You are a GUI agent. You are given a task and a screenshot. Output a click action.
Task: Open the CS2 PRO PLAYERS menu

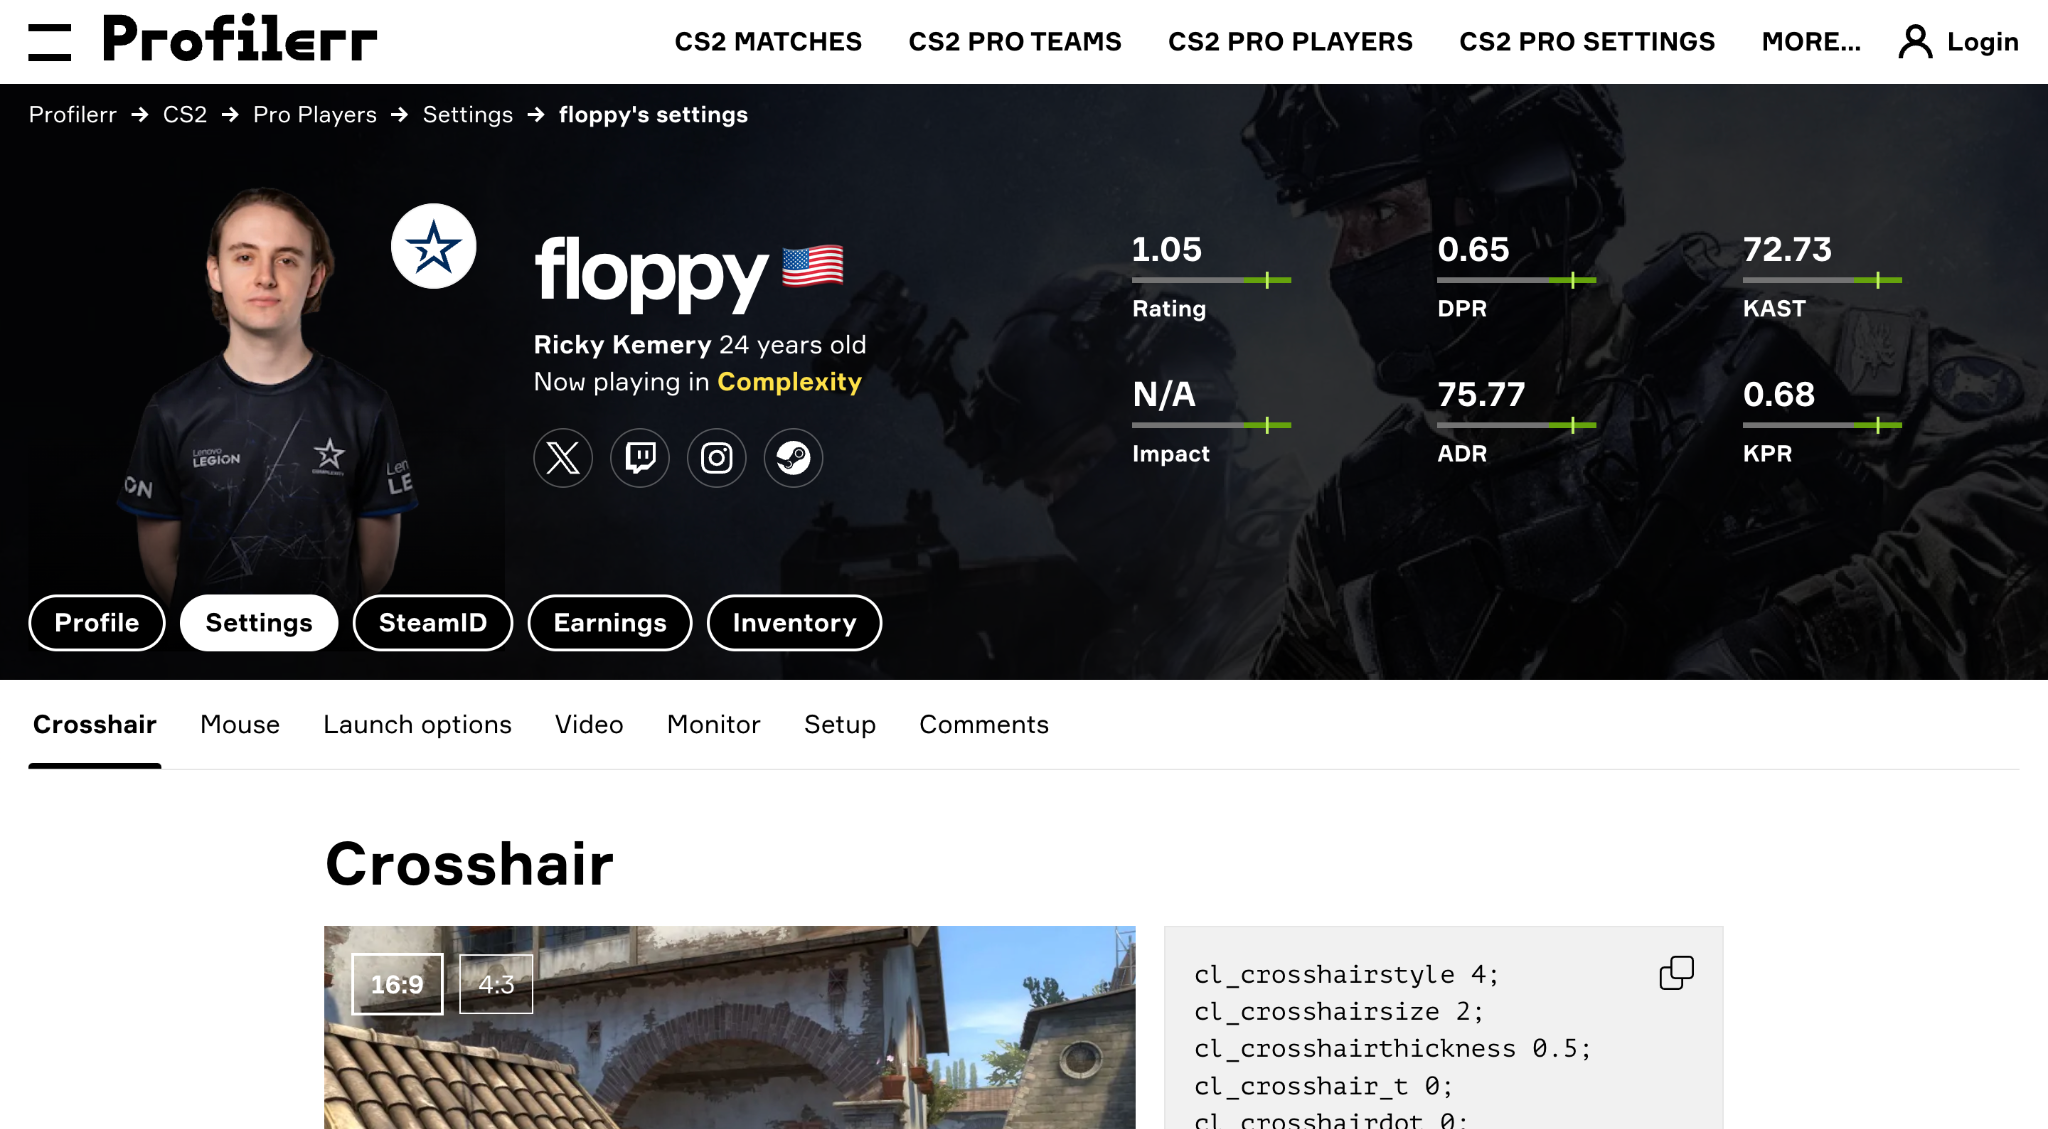pyautogui.click(x=1290, y=42)
